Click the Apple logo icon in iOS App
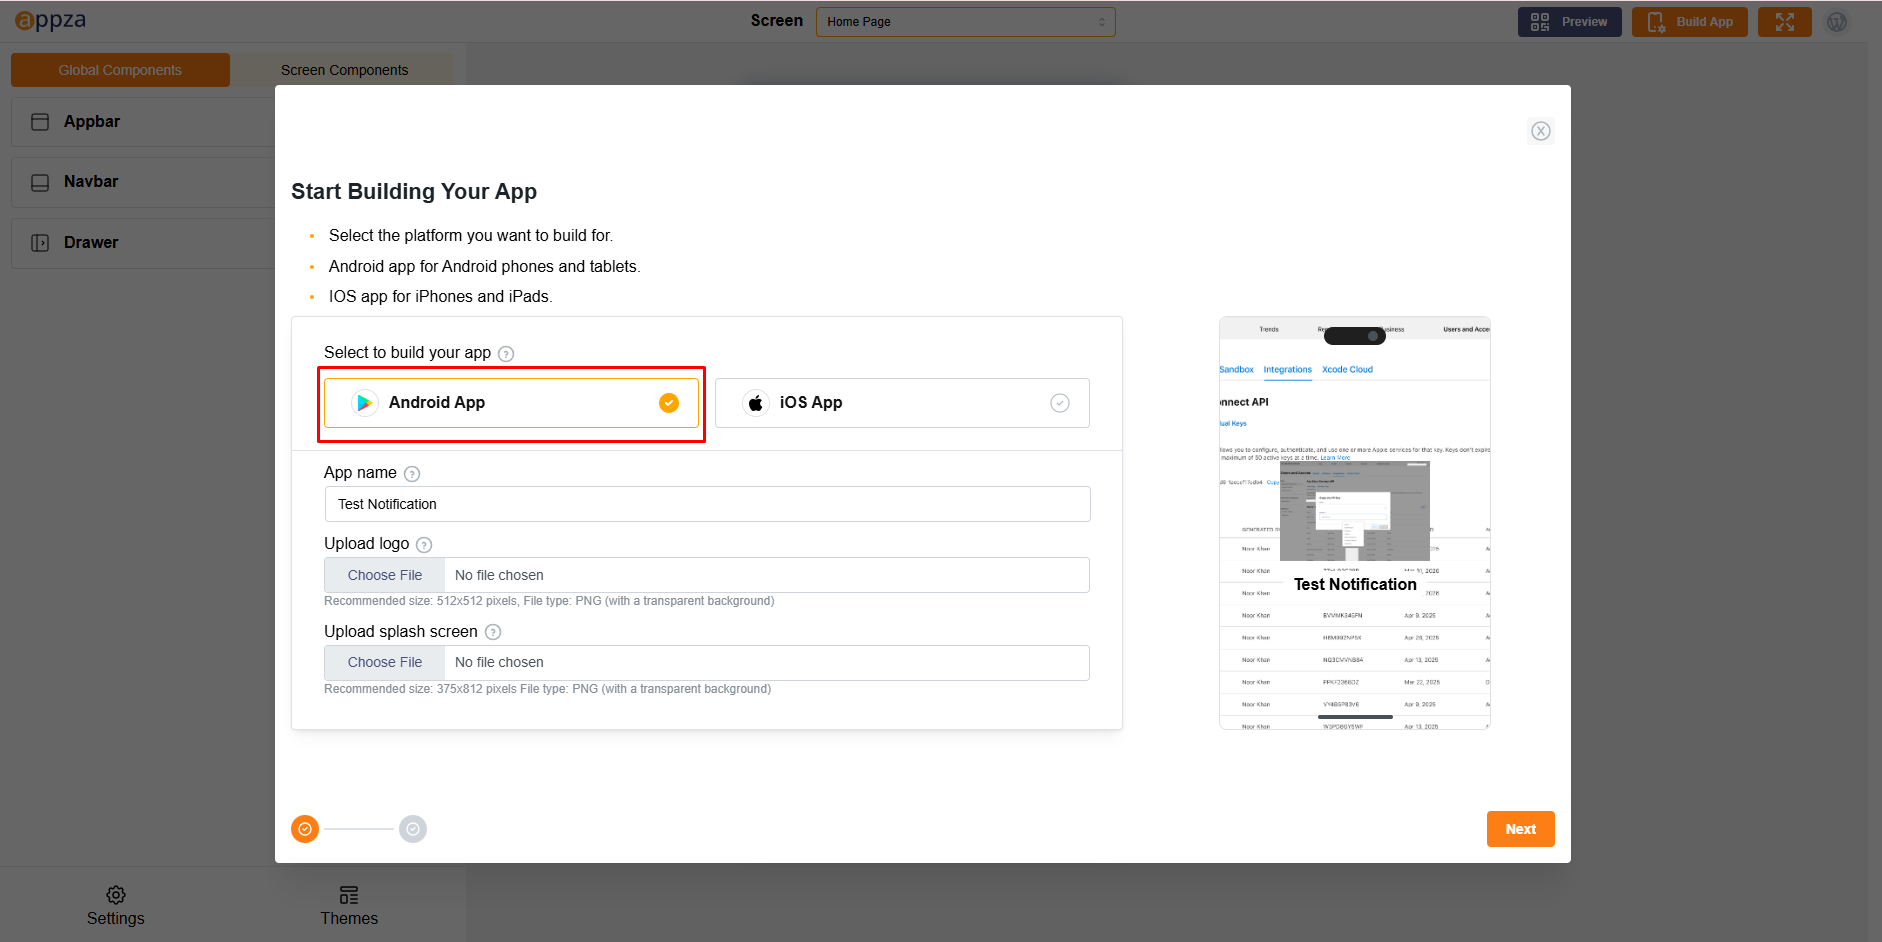The image size is (1882, 942). tap(756, 403)
